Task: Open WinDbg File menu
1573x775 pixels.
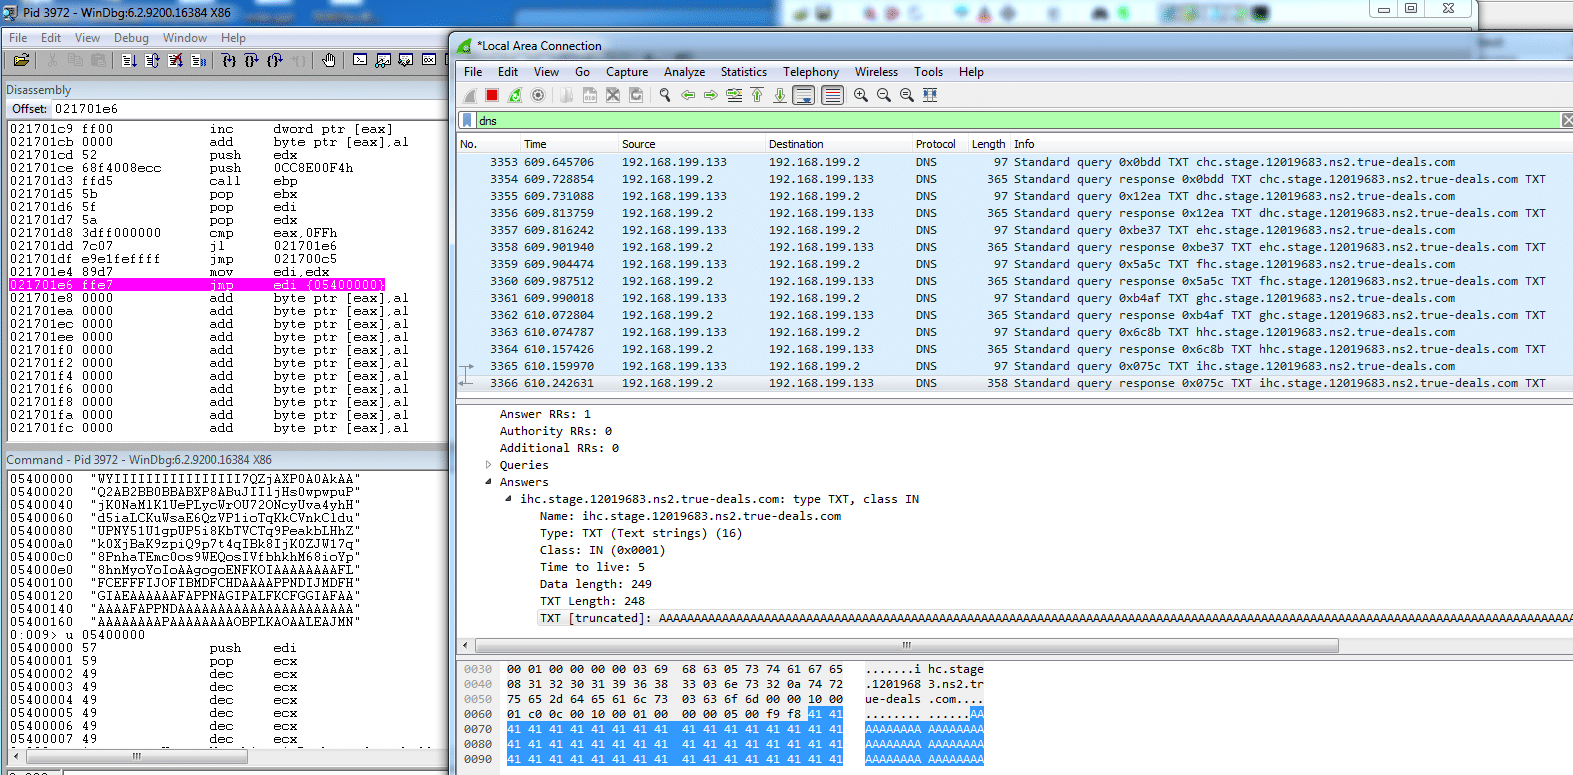Action: tap(18, 38)
